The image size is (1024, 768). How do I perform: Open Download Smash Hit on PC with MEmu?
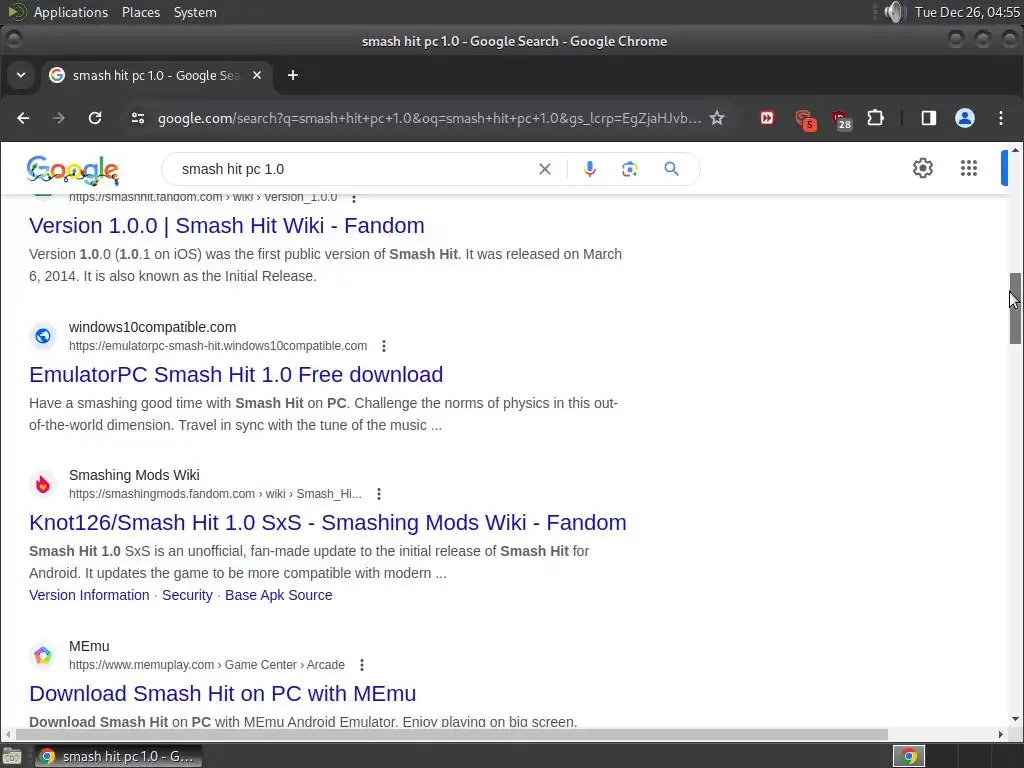pos(223,694)
